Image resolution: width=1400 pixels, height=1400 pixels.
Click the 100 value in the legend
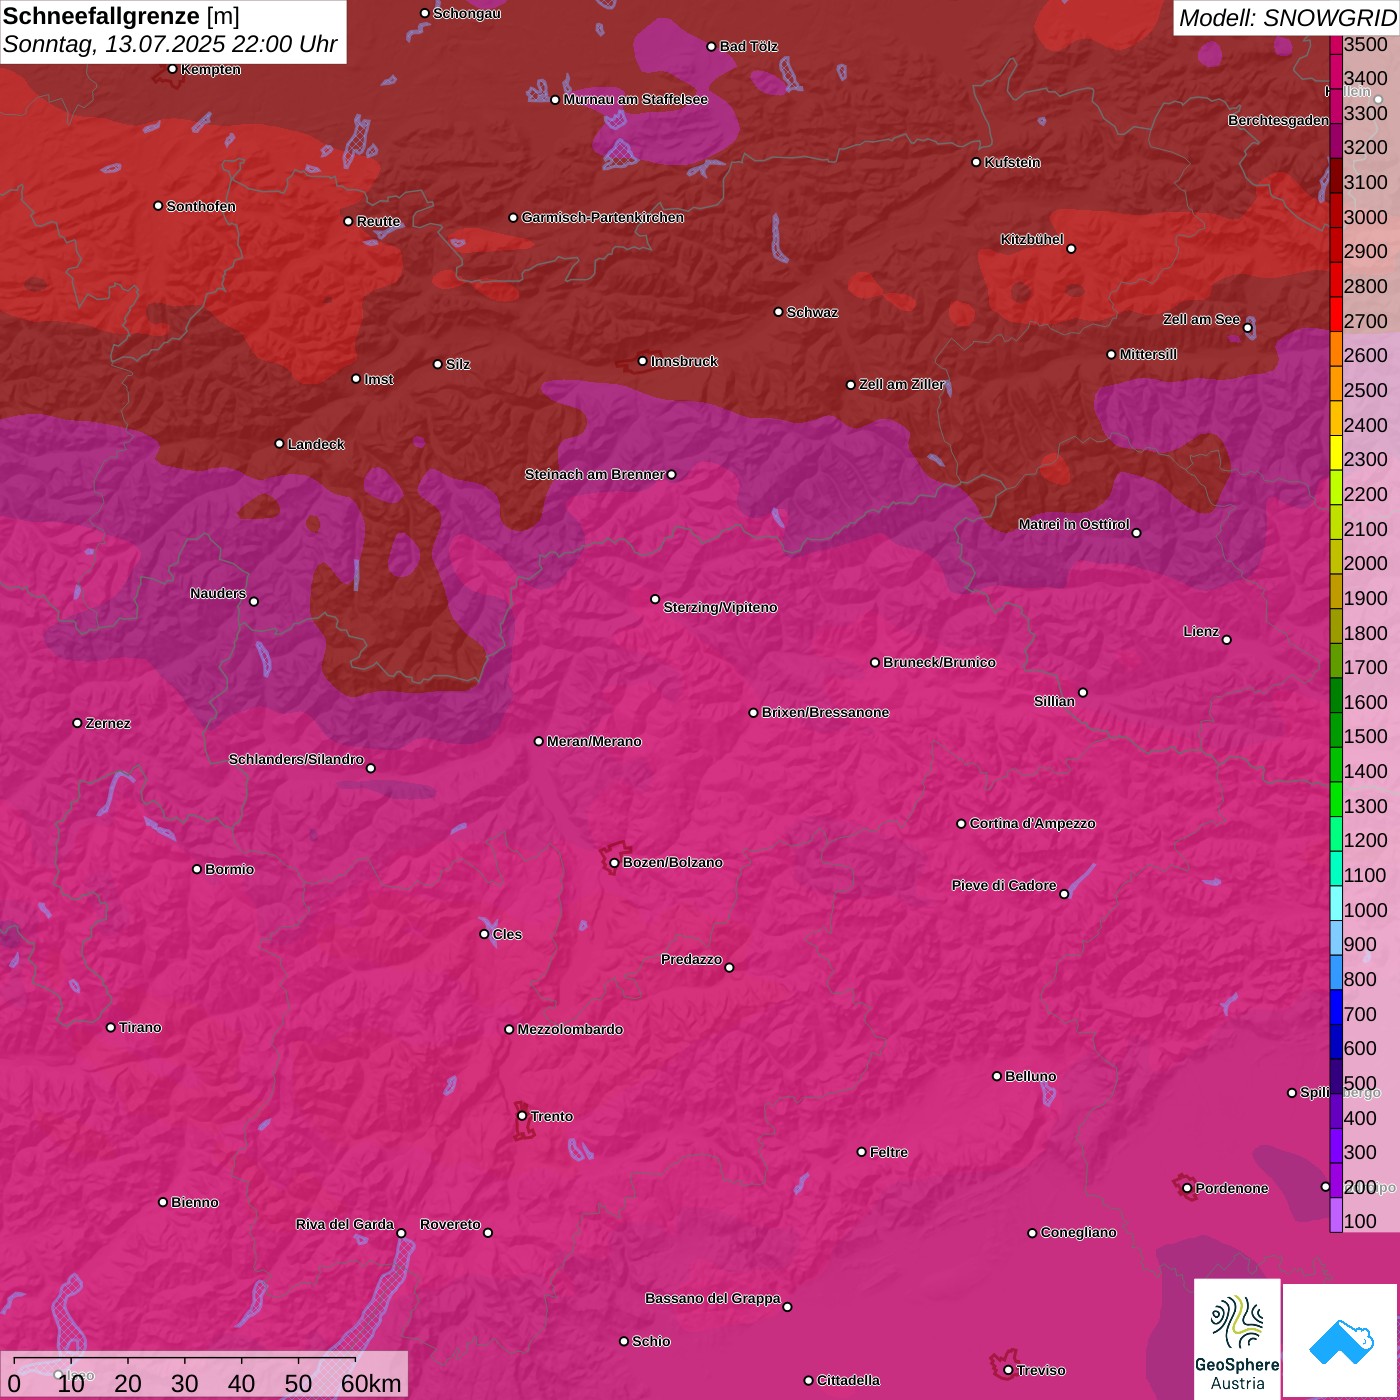(1360, 1221)
